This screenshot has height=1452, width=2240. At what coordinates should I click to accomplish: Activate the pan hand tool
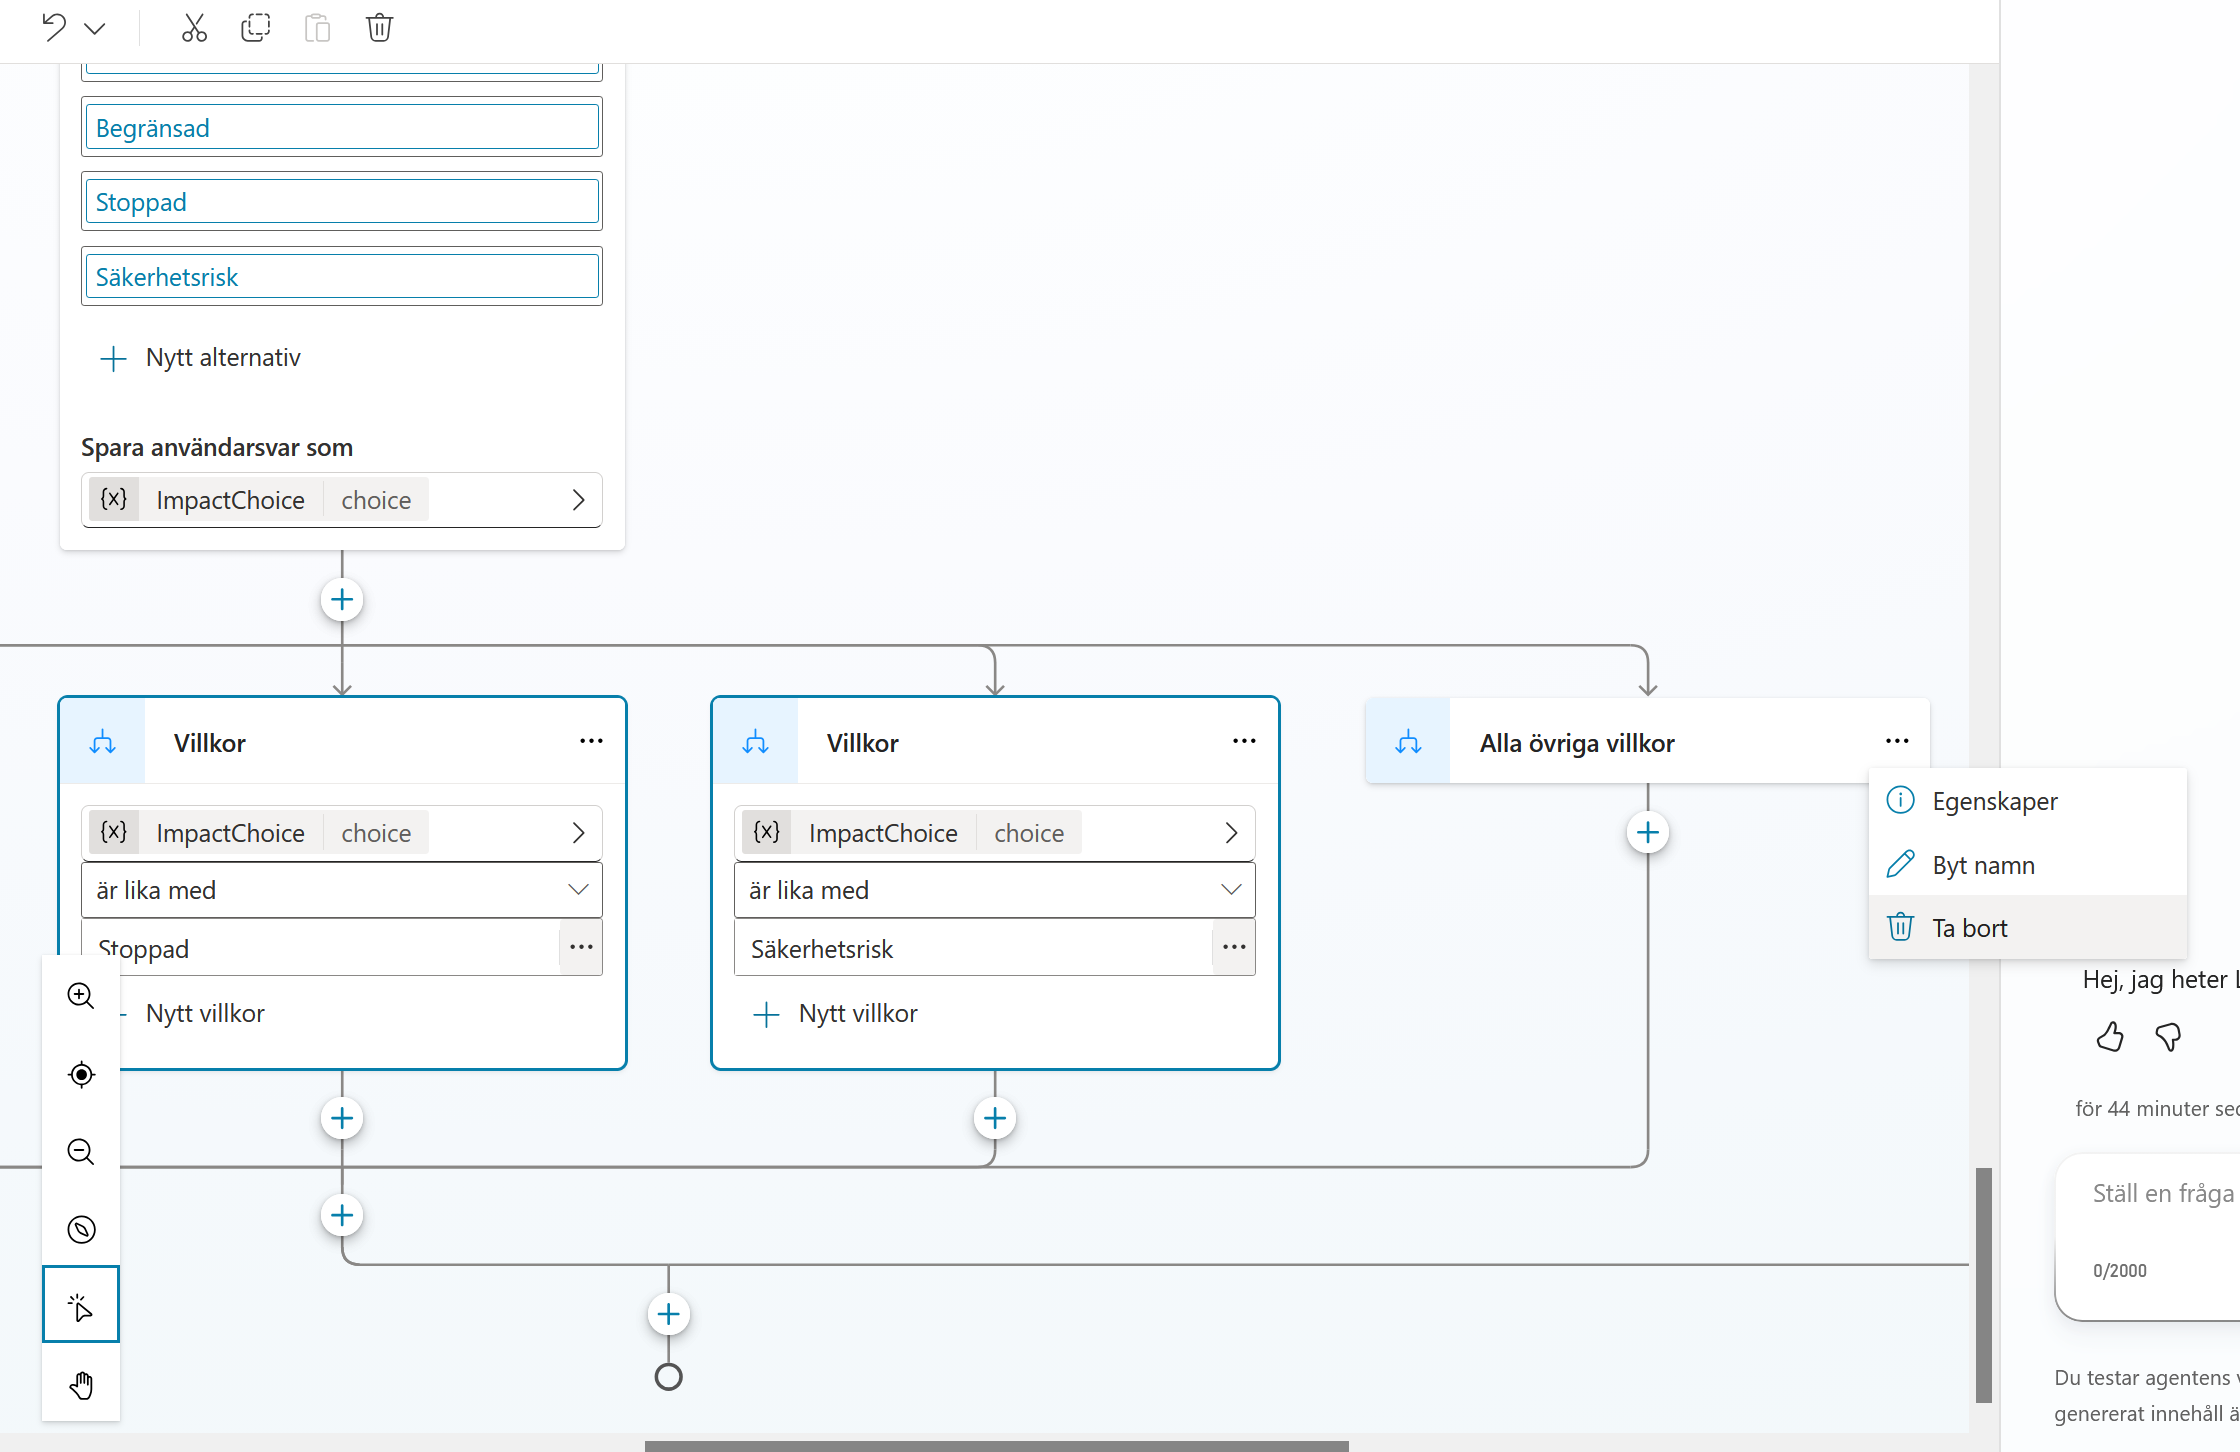pyautogui.click(x=81, y=1384)
